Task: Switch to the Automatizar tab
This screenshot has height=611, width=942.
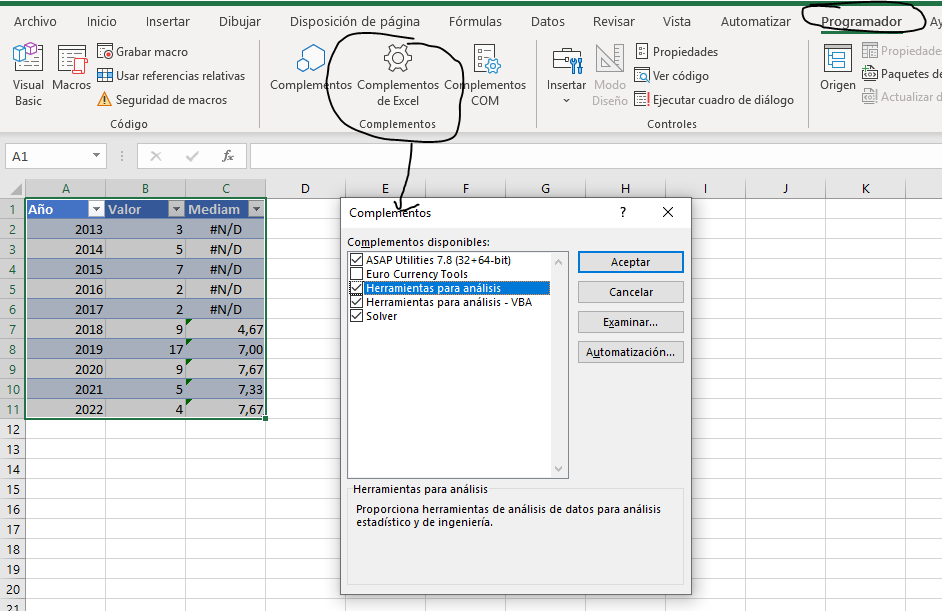Action: 755,22
